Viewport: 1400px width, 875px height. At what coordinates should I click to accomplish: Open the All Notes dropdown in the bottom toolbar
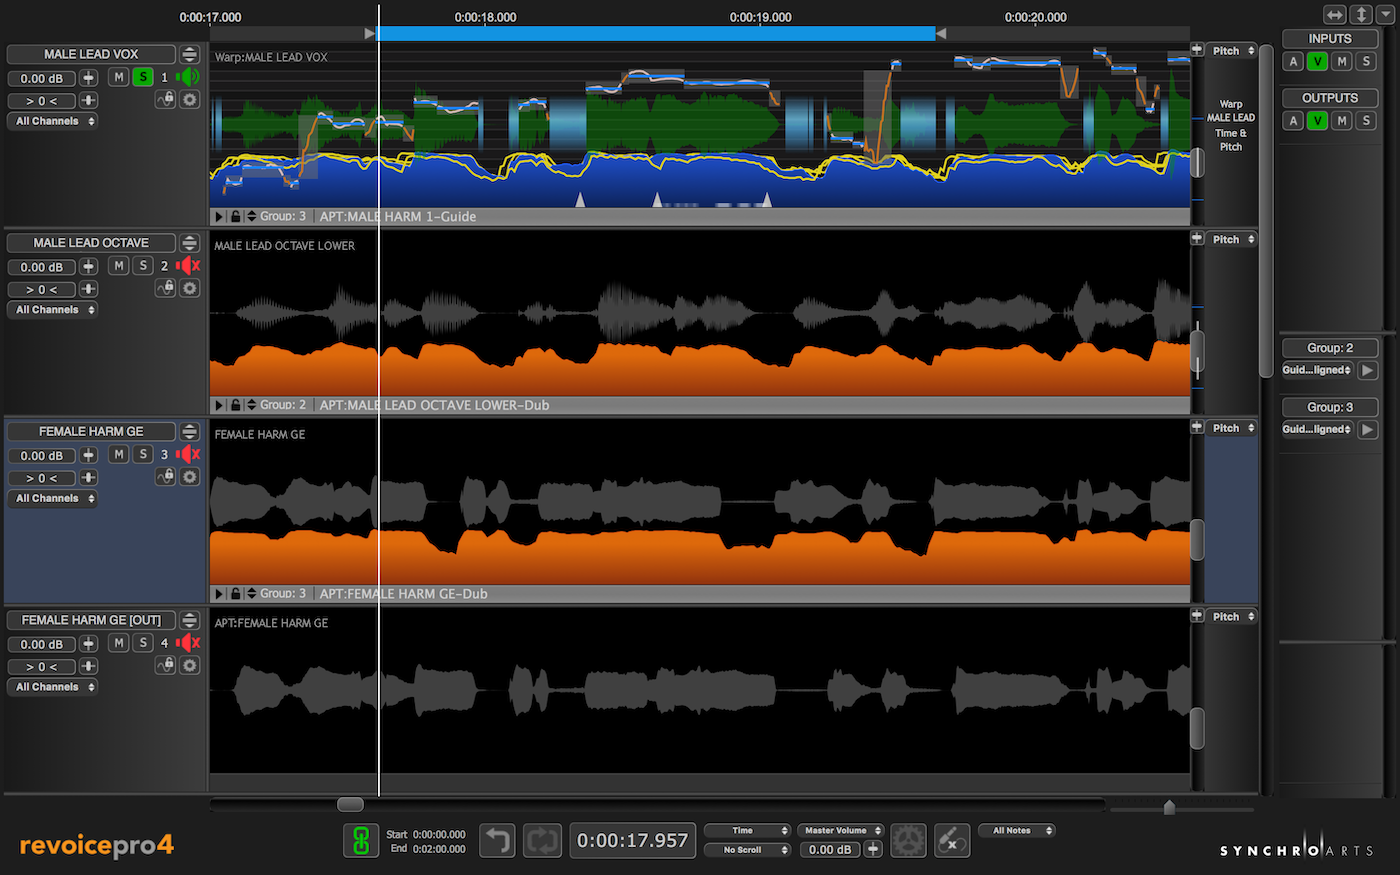click(x=1016, y=830)
